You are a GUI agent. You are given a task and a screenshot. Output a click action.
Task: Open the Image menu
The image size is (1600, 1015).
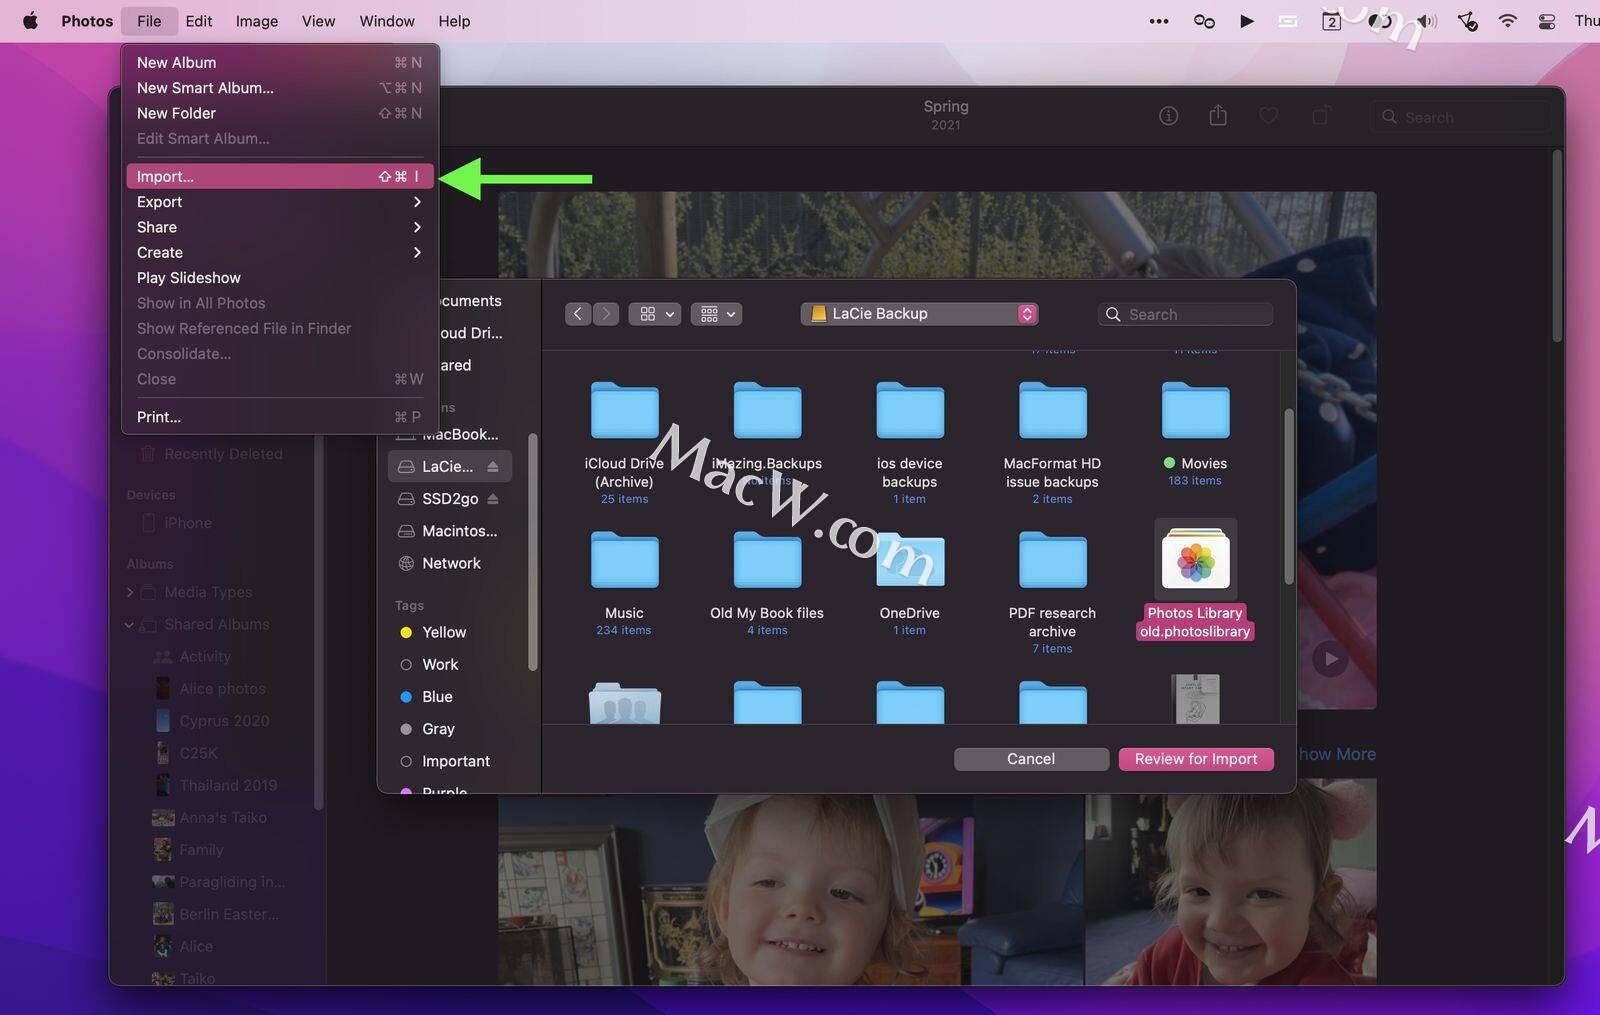(257, 21)
